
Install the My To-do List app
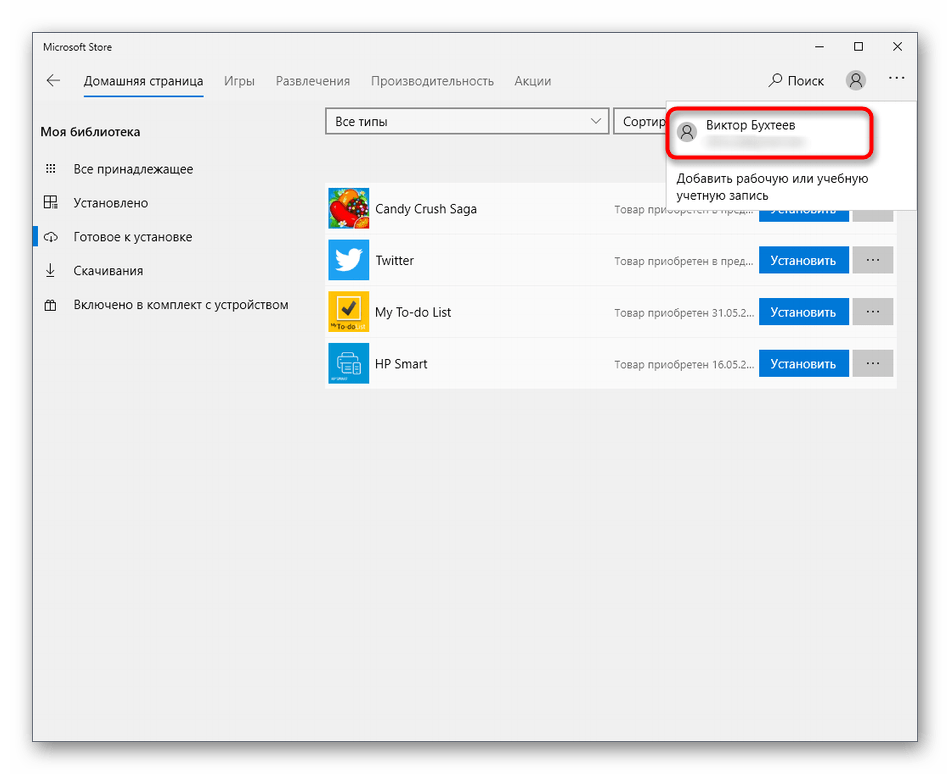(x=803, y=312)
